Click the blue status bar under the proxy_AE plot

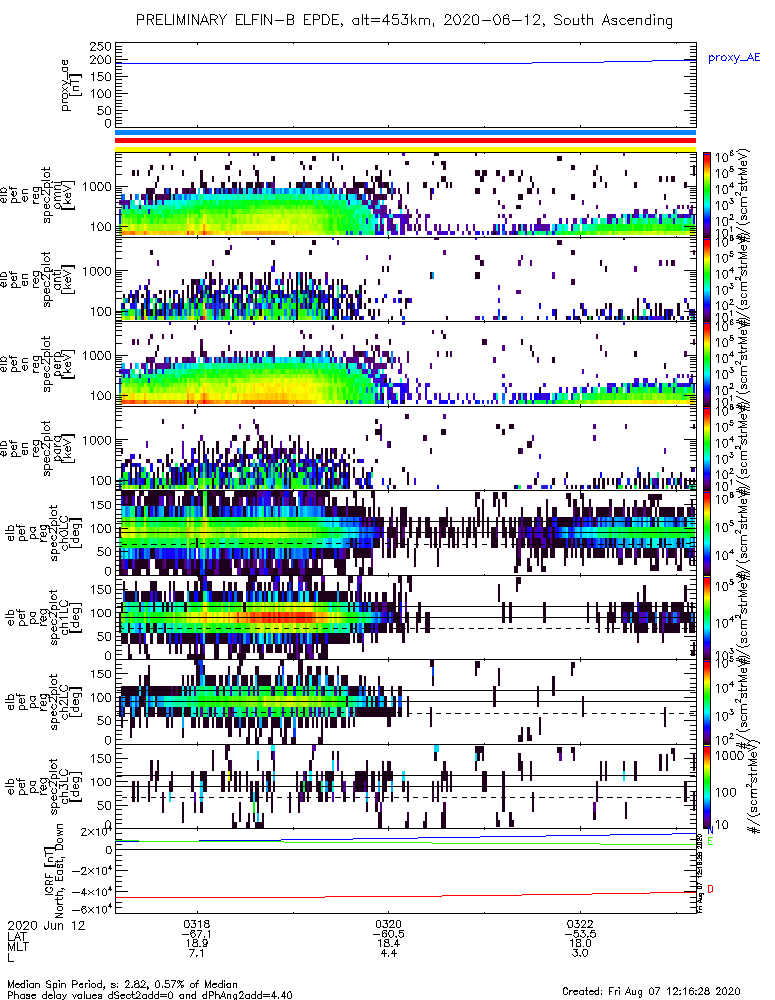[406, 133]
